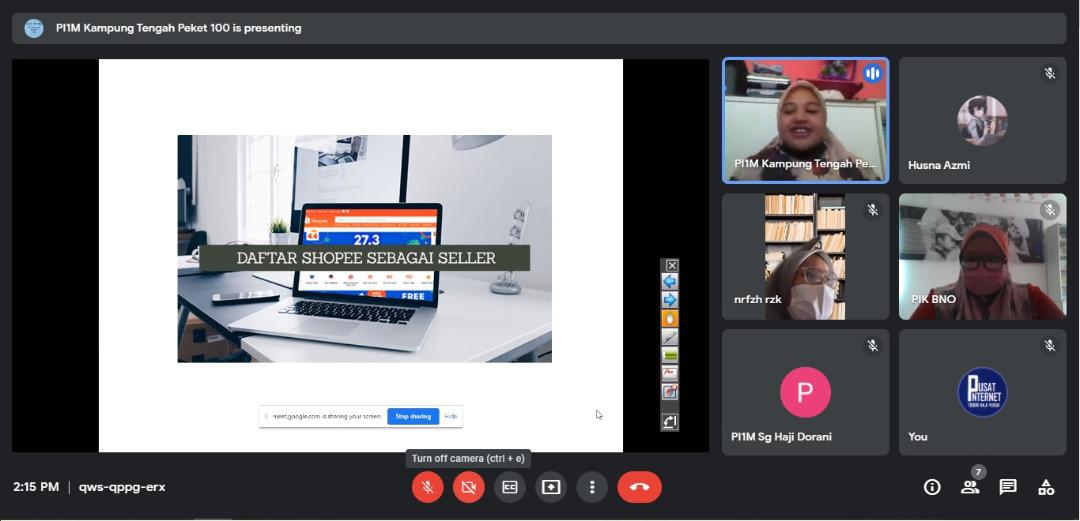Click muted mic icon on PIK BNO tile
Screen dimensions: 1080x521
tap(1049, 210)
